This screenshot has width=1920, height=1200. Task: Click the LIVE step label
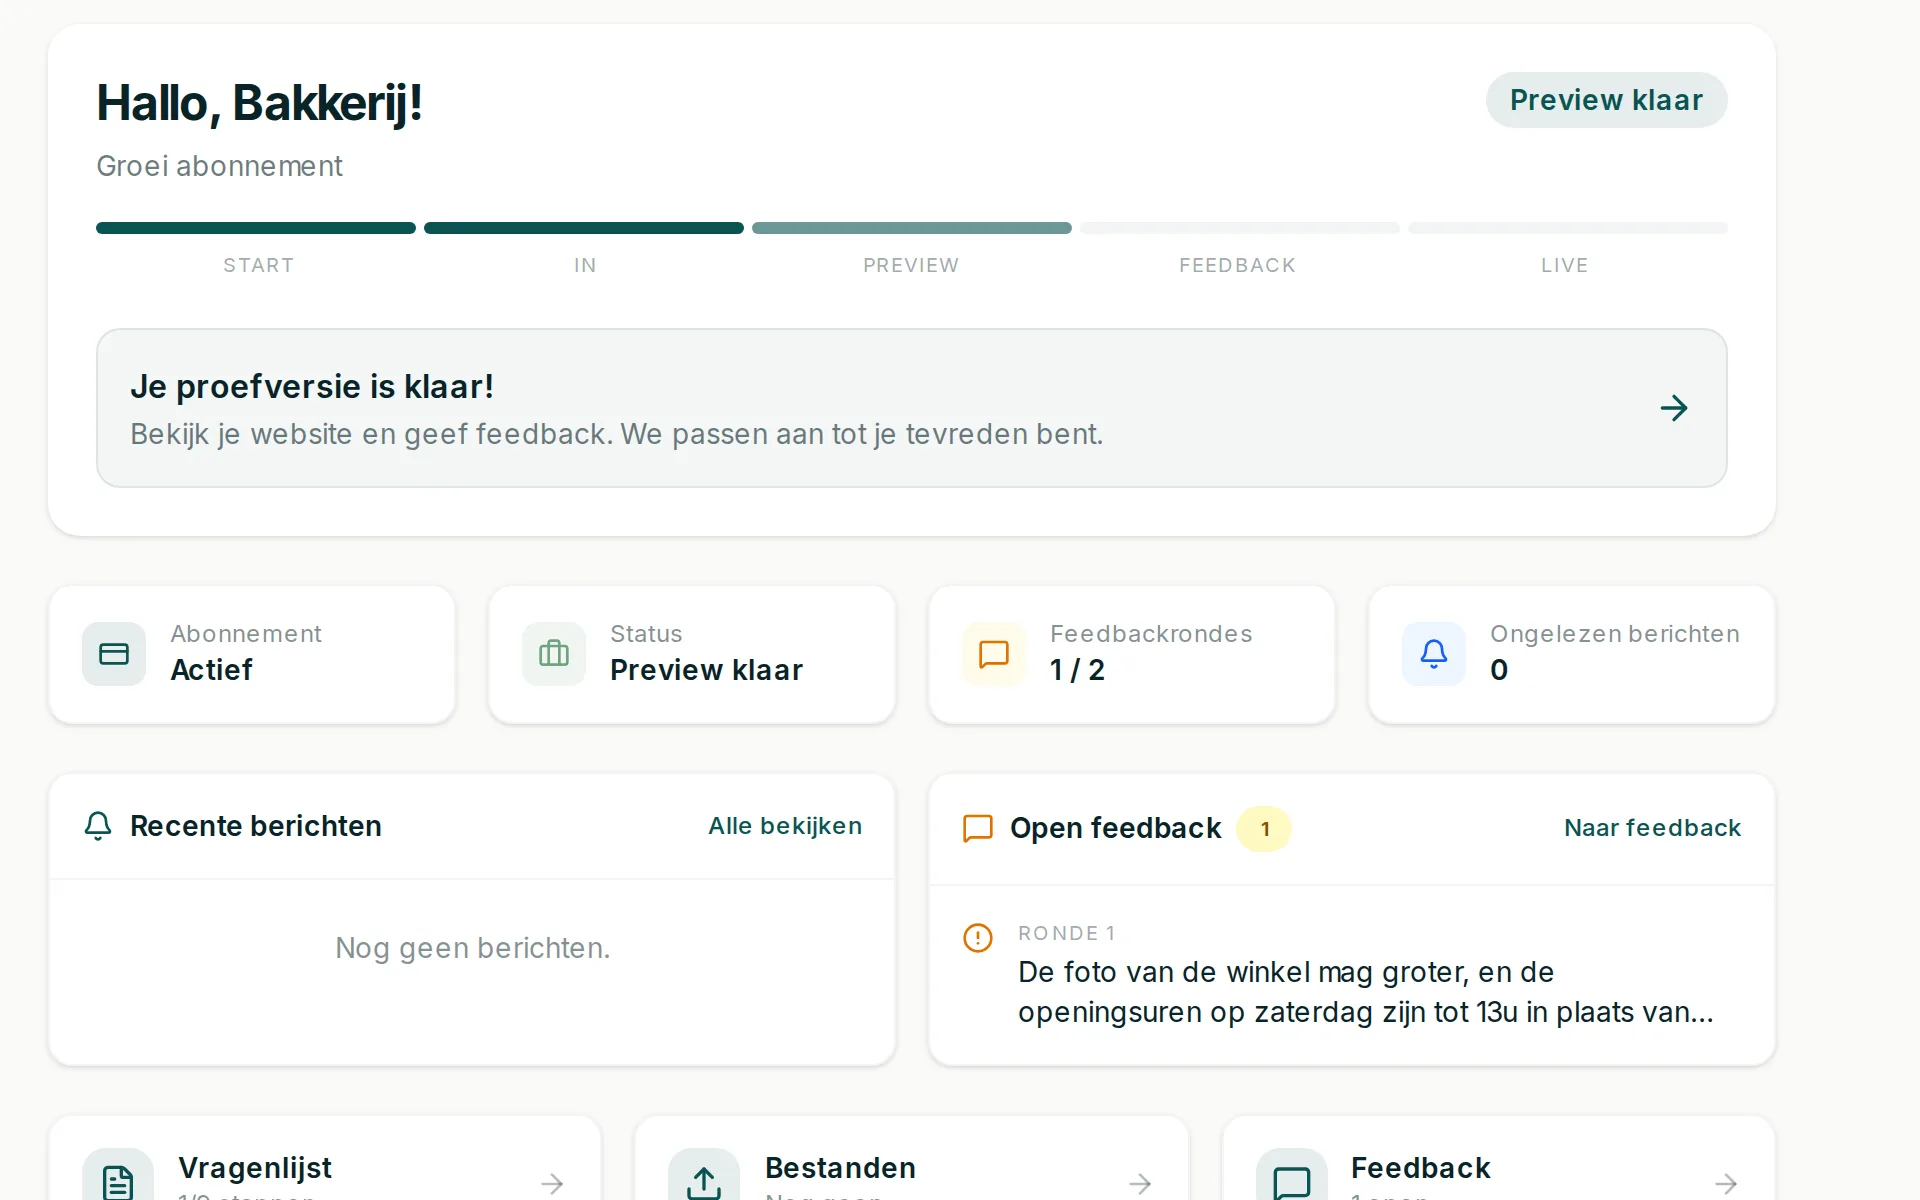point(1565,265)
